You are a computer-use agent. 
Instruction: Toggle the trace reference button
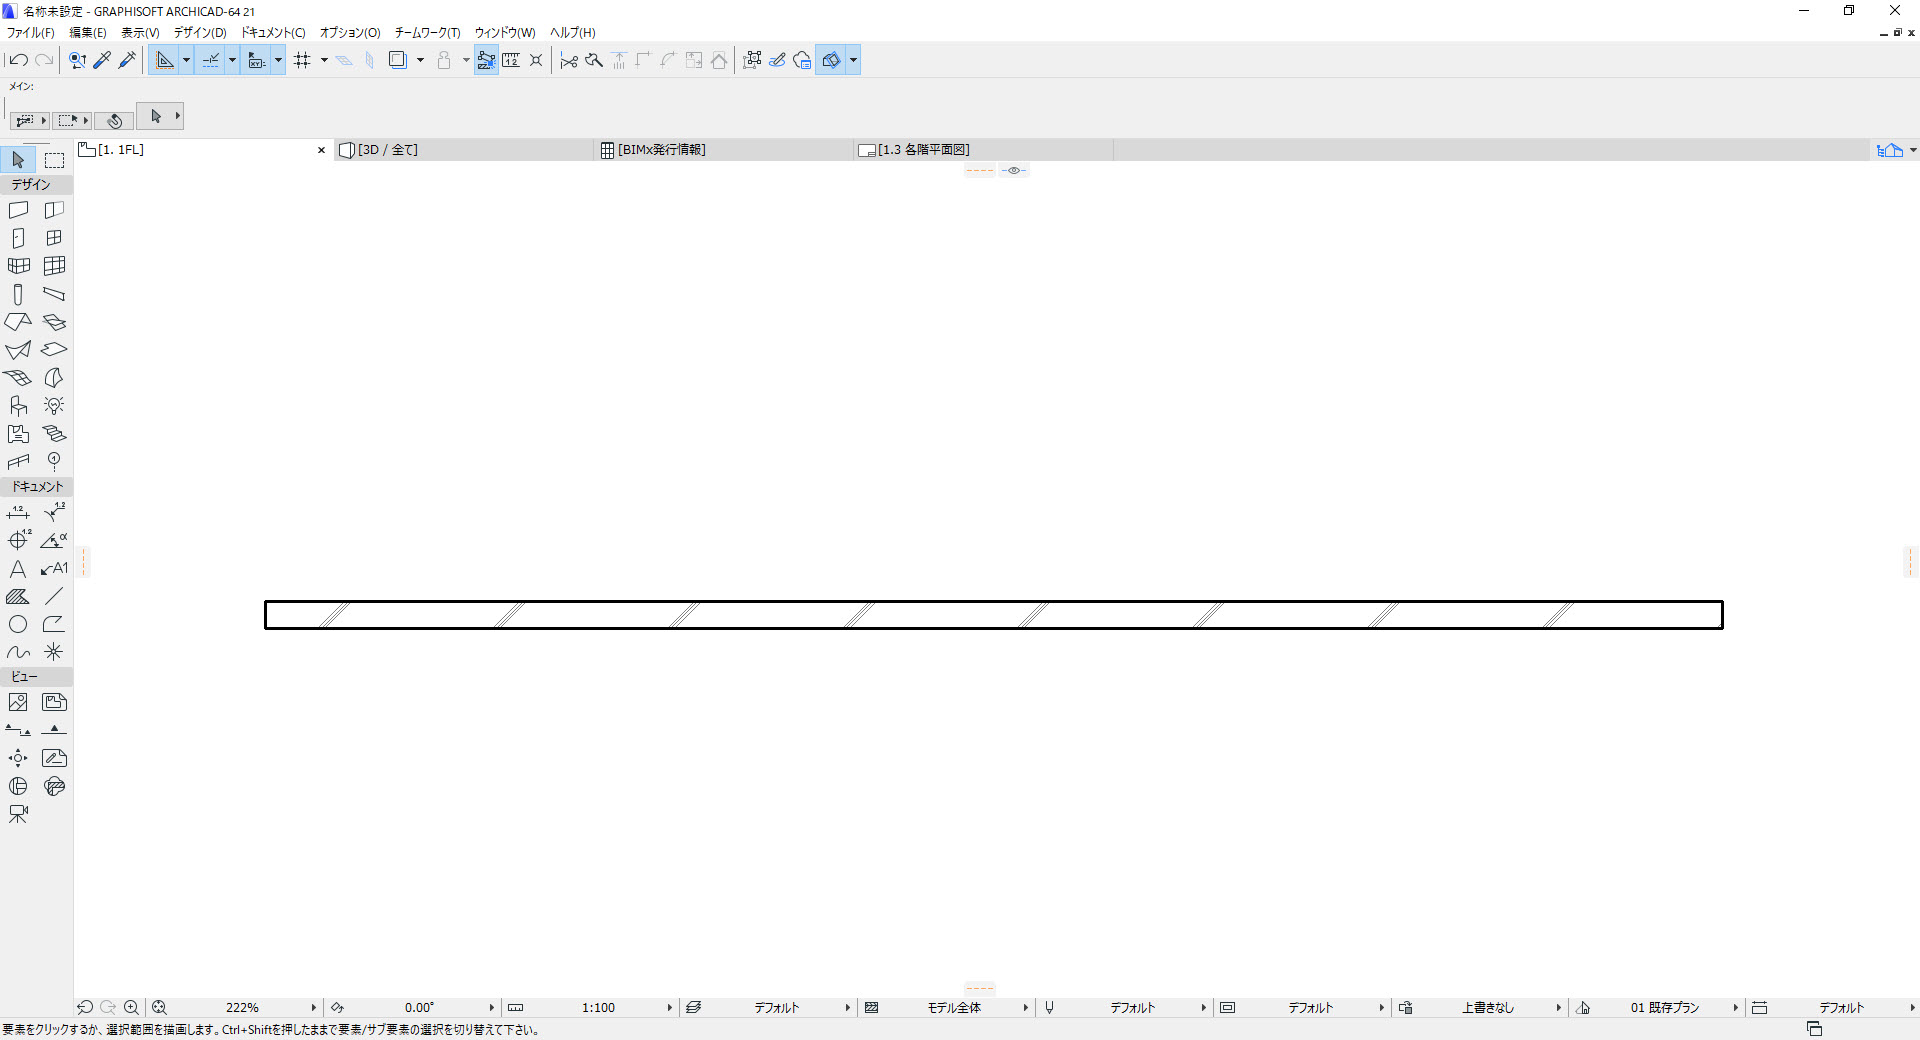click(x=398, y=60)
